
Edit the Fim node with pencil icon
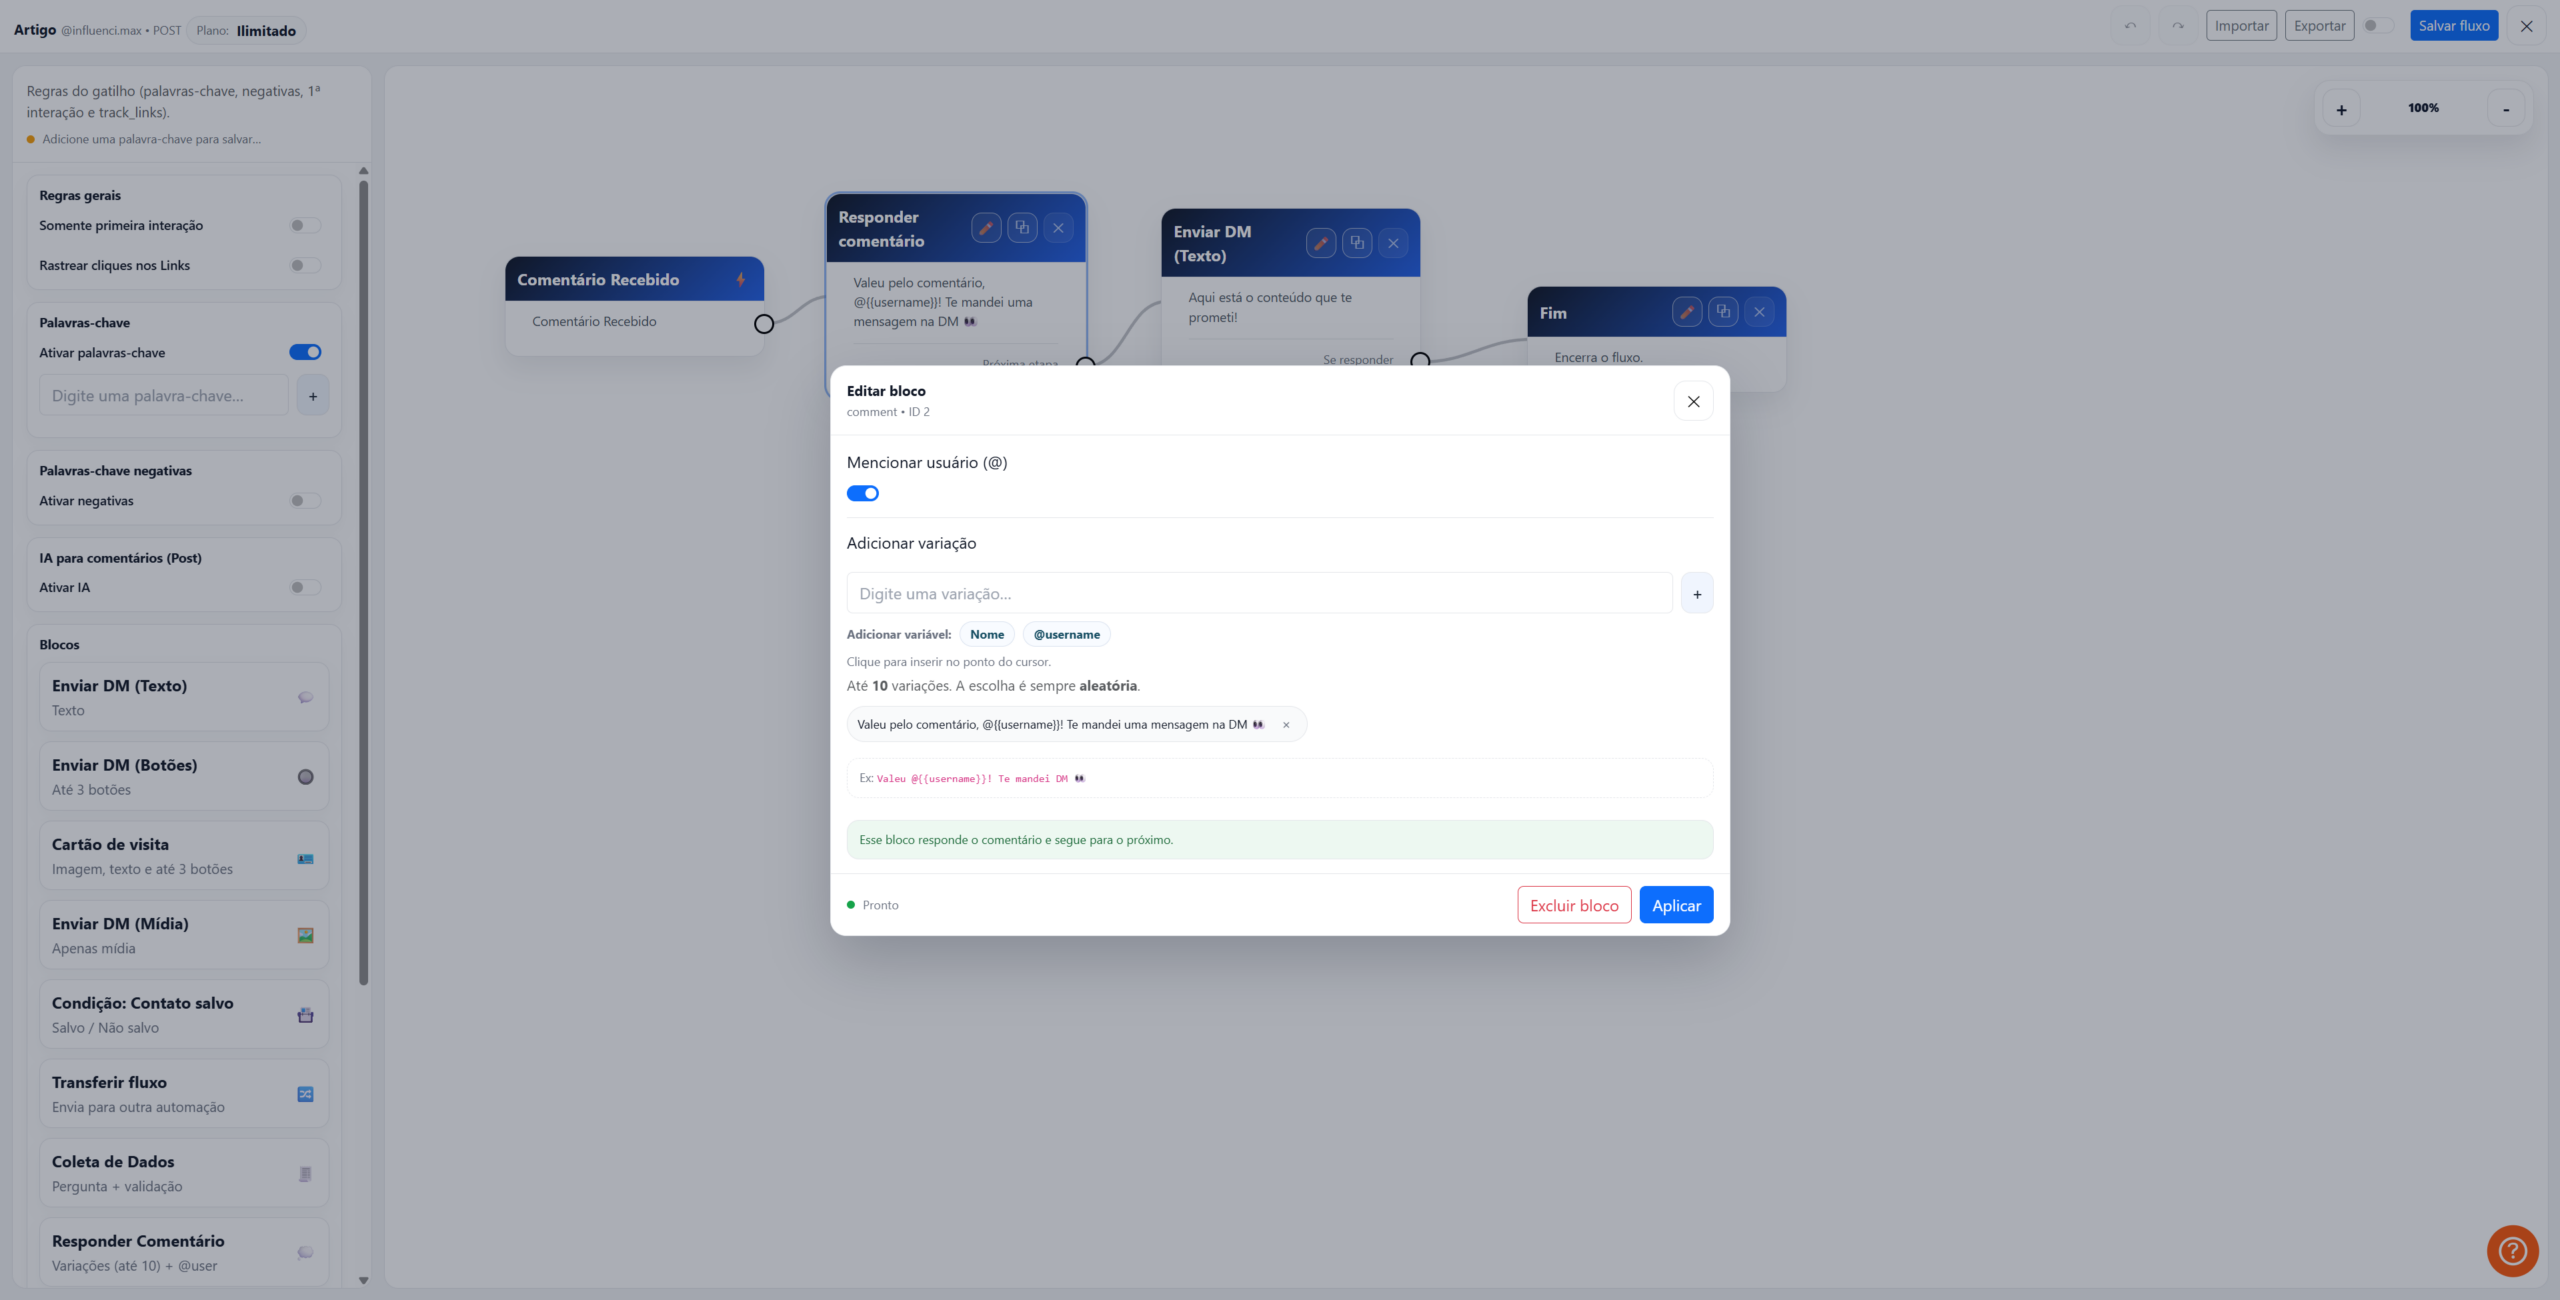tap(1687, 312)
